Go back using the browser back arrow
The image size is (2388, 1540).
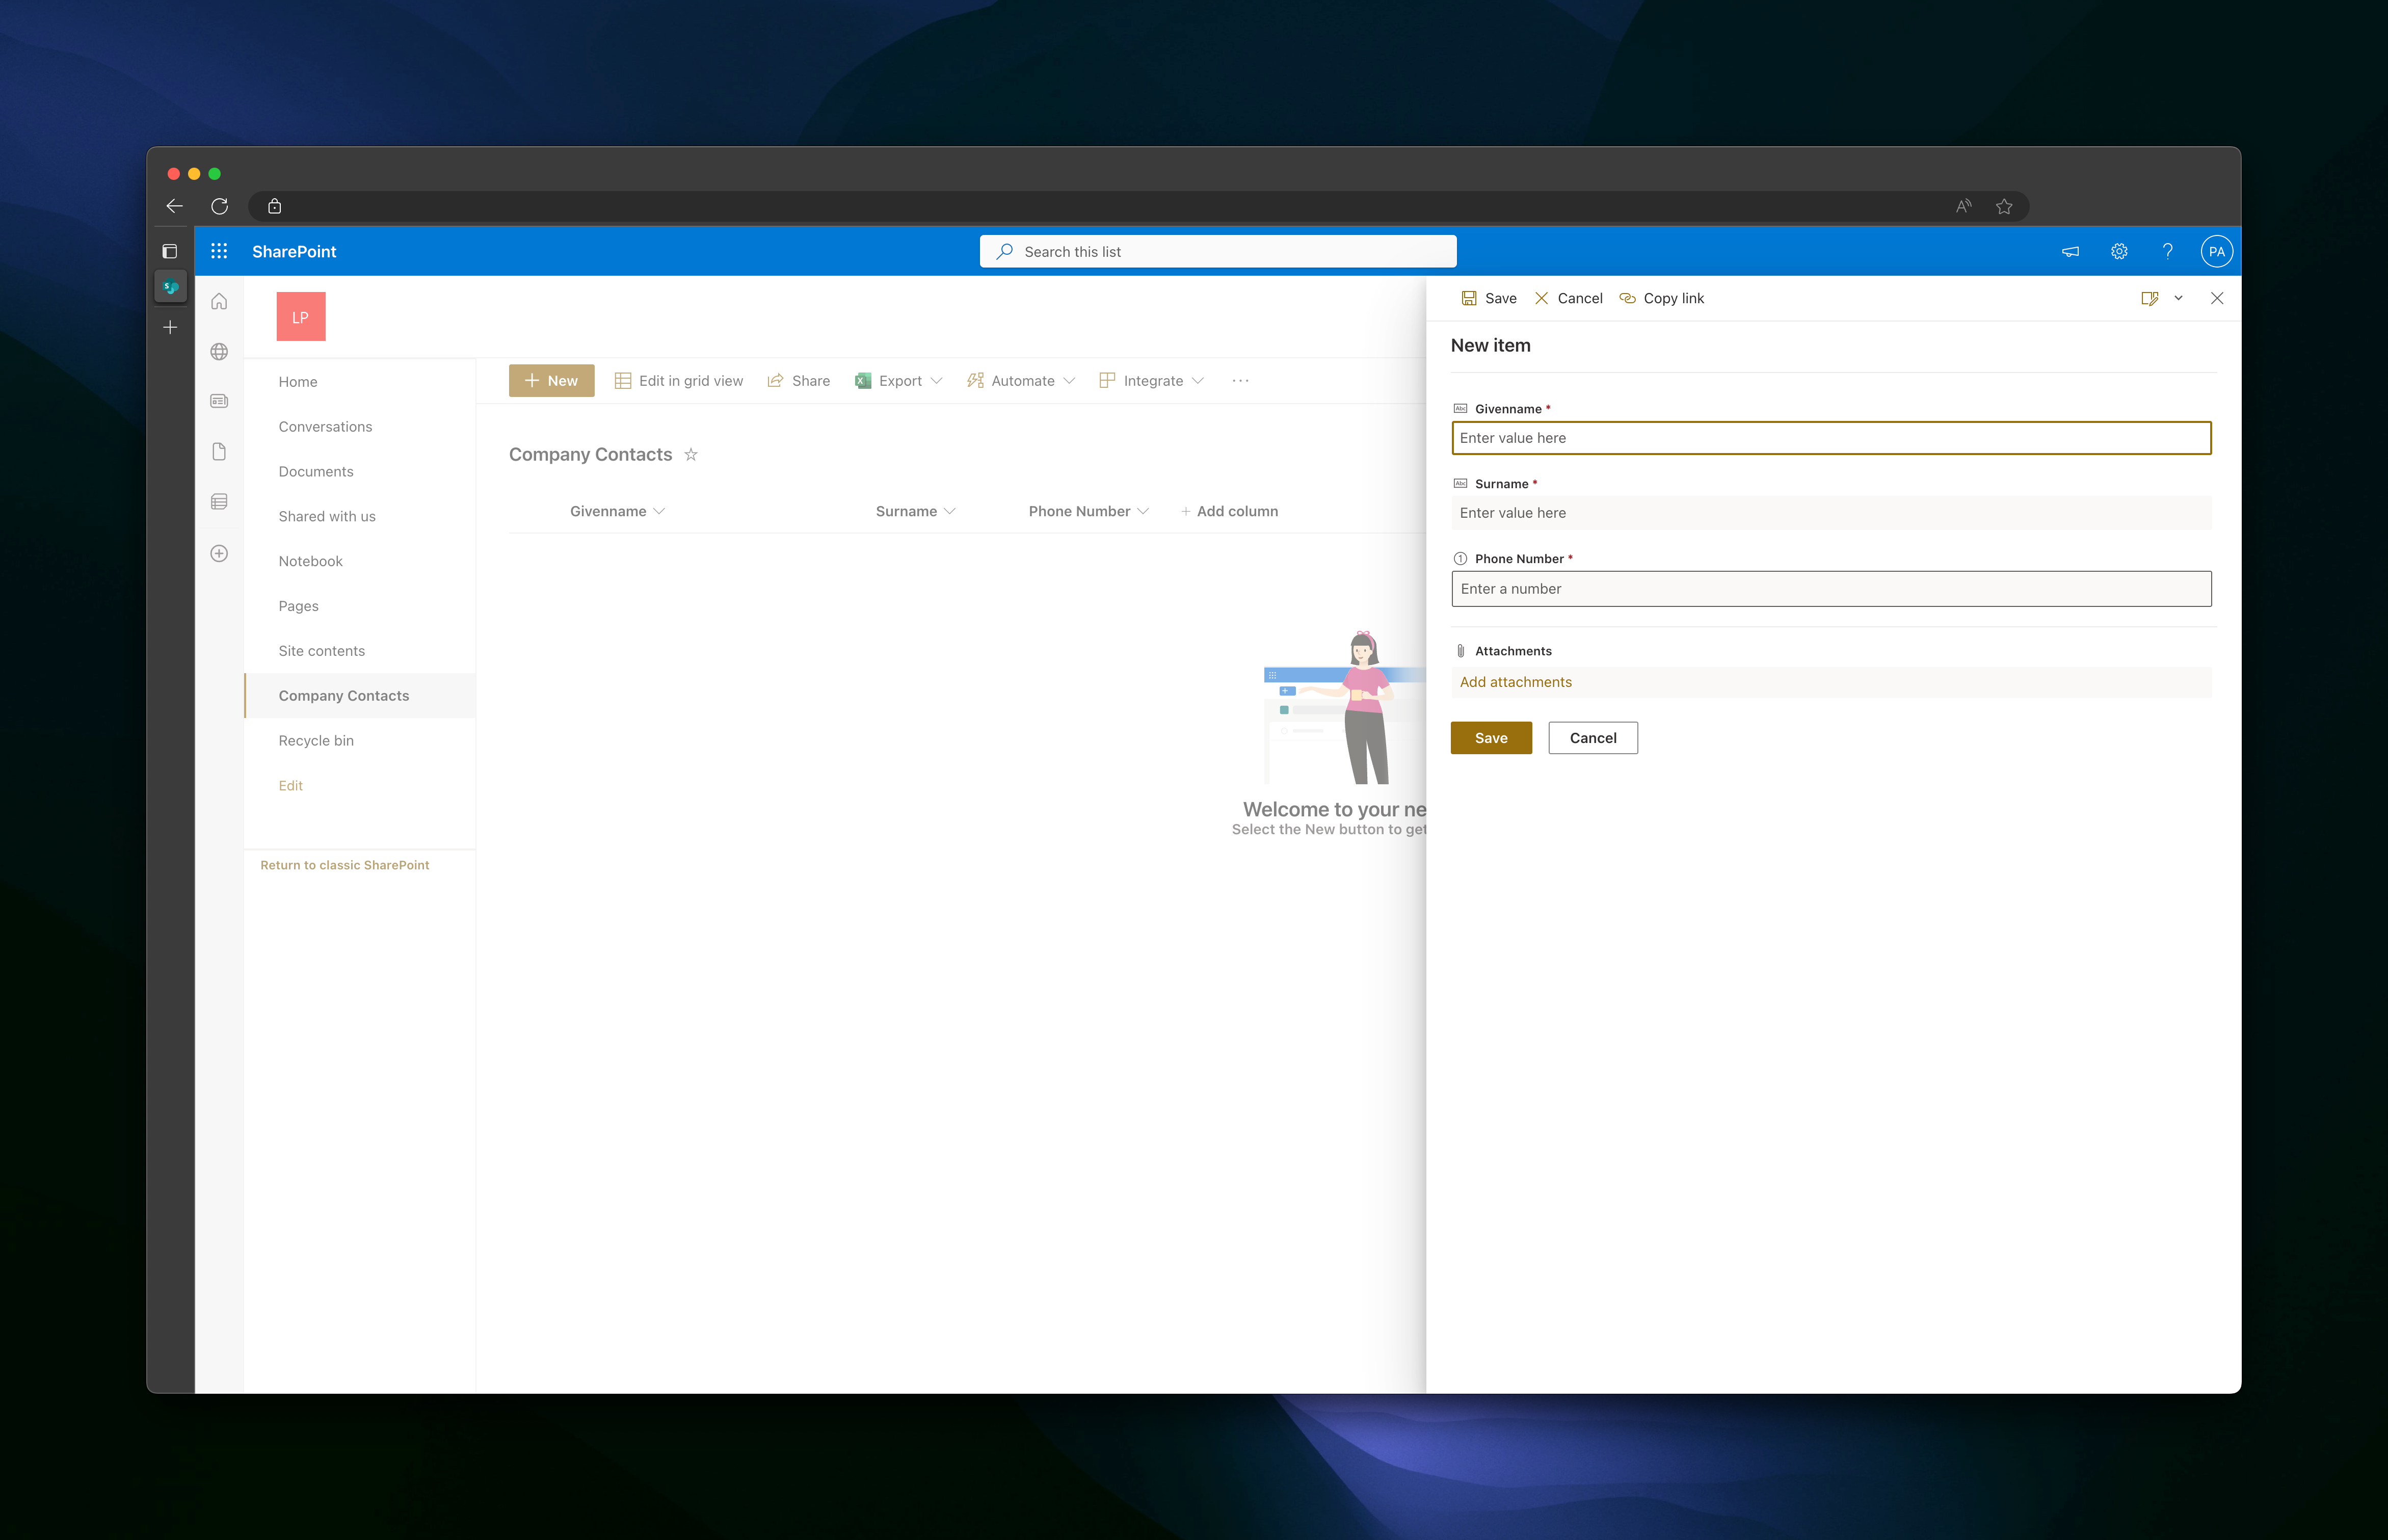[174, 206]
